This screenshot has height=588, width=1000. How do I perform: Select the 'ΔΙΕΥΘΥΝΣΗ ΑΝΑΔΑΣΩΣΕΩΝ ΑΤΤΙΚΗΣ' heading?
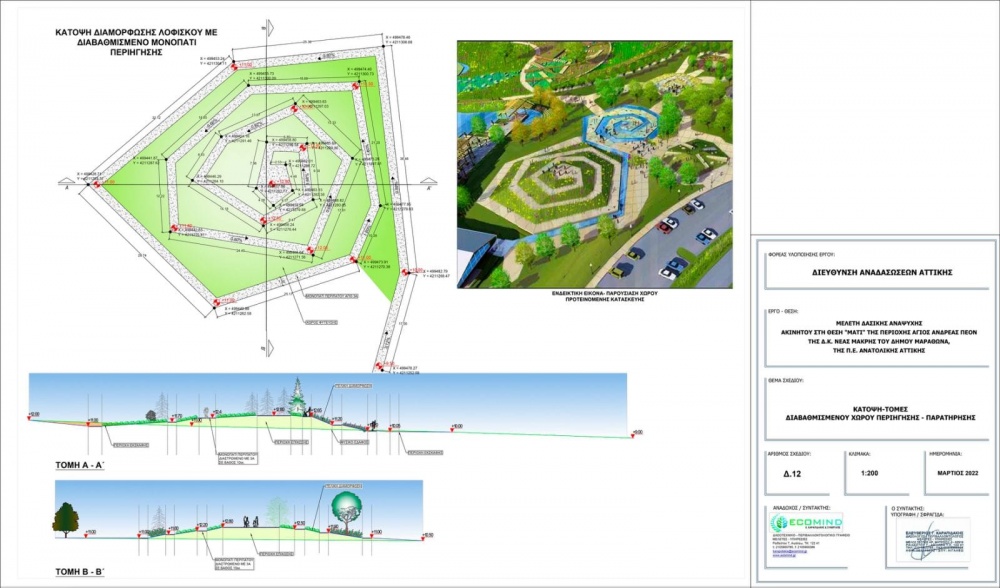click(873, 272)
